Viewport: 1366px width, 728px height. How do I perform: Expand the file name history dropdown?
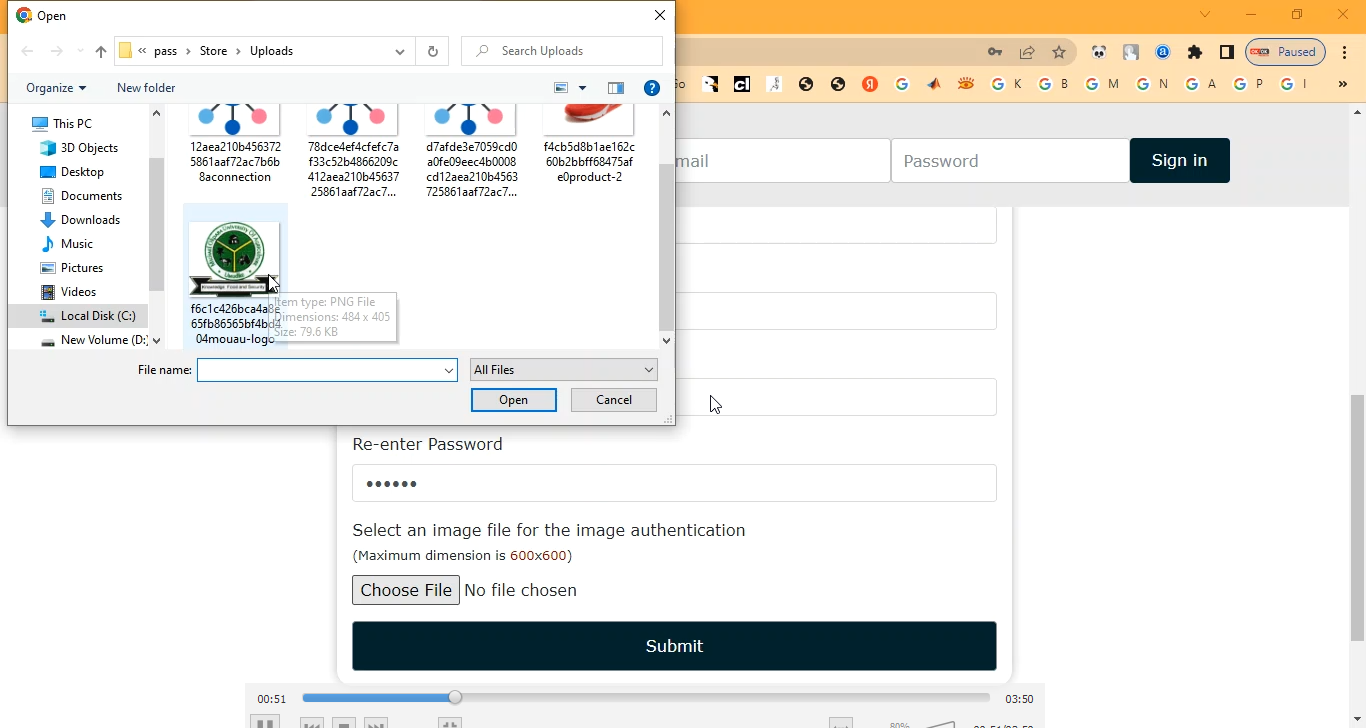tap(449, 371)
